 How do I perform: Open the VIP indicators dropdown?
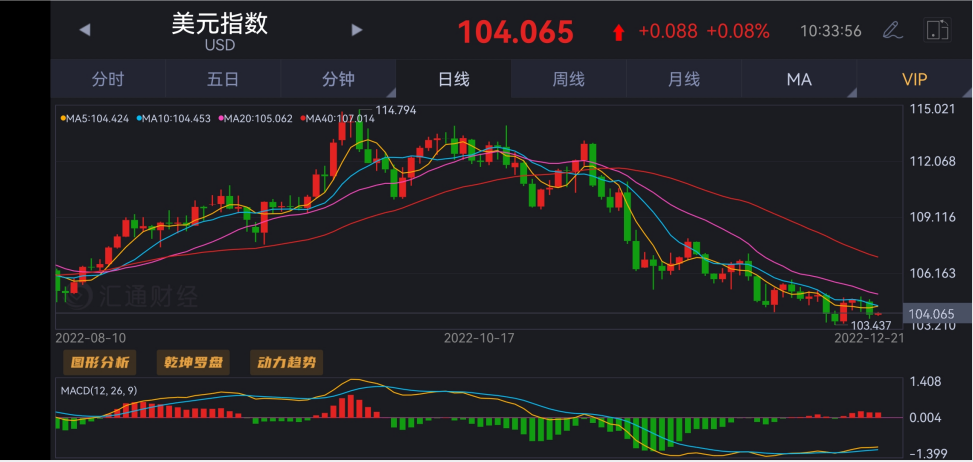pyautogui.click(x=914, y=80)
